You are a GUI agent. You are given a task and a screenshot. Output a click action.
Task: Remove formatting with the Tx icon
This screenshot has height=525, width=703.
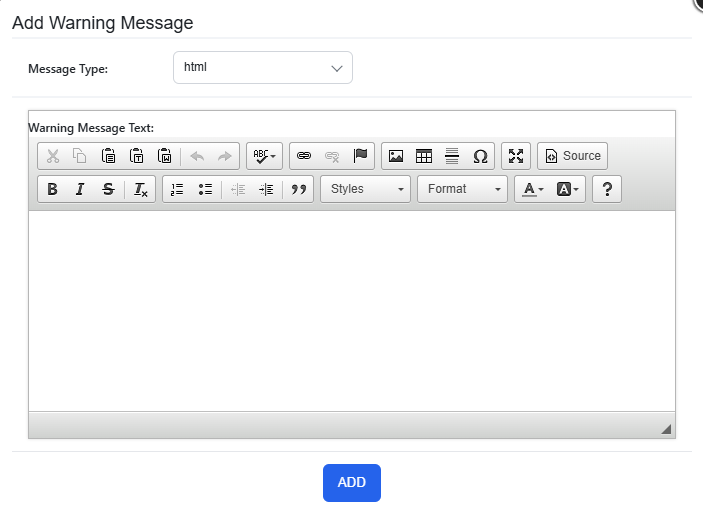140,189
